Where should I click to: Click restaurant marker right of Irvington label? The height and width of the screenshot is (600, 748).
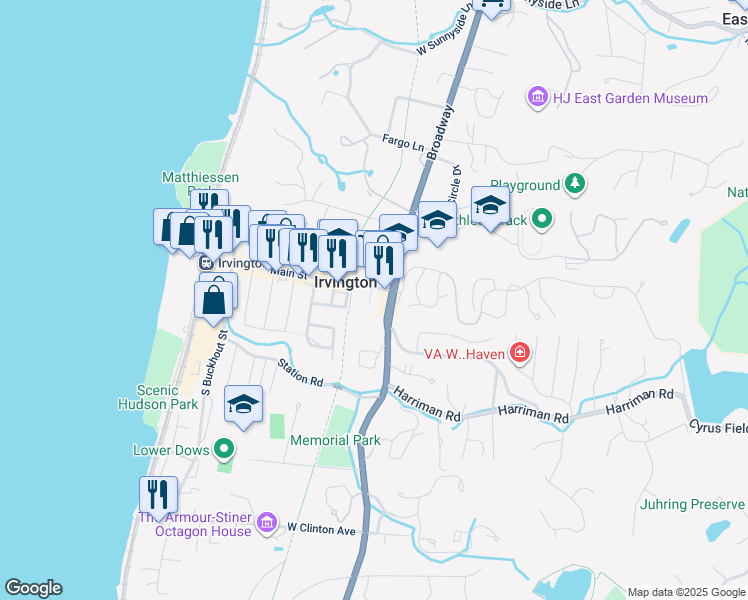384,259
